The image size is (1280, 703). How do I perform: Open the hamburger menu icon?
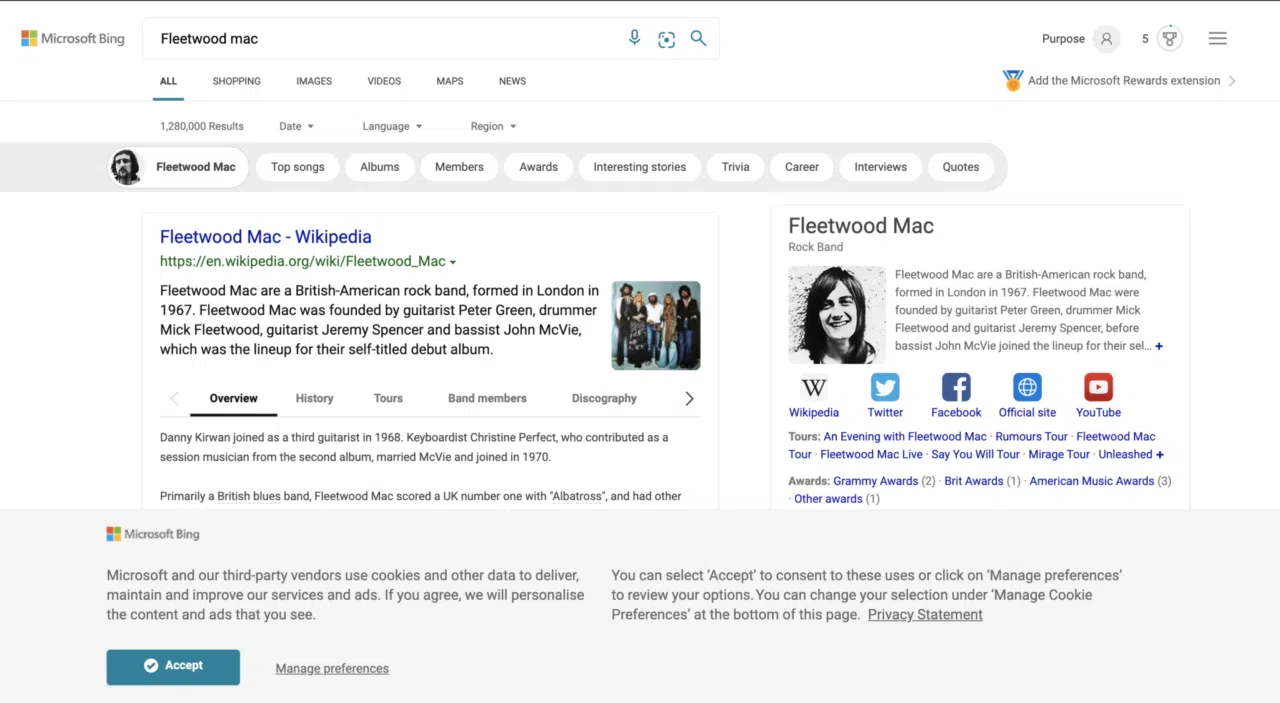tap(1217, 39)
